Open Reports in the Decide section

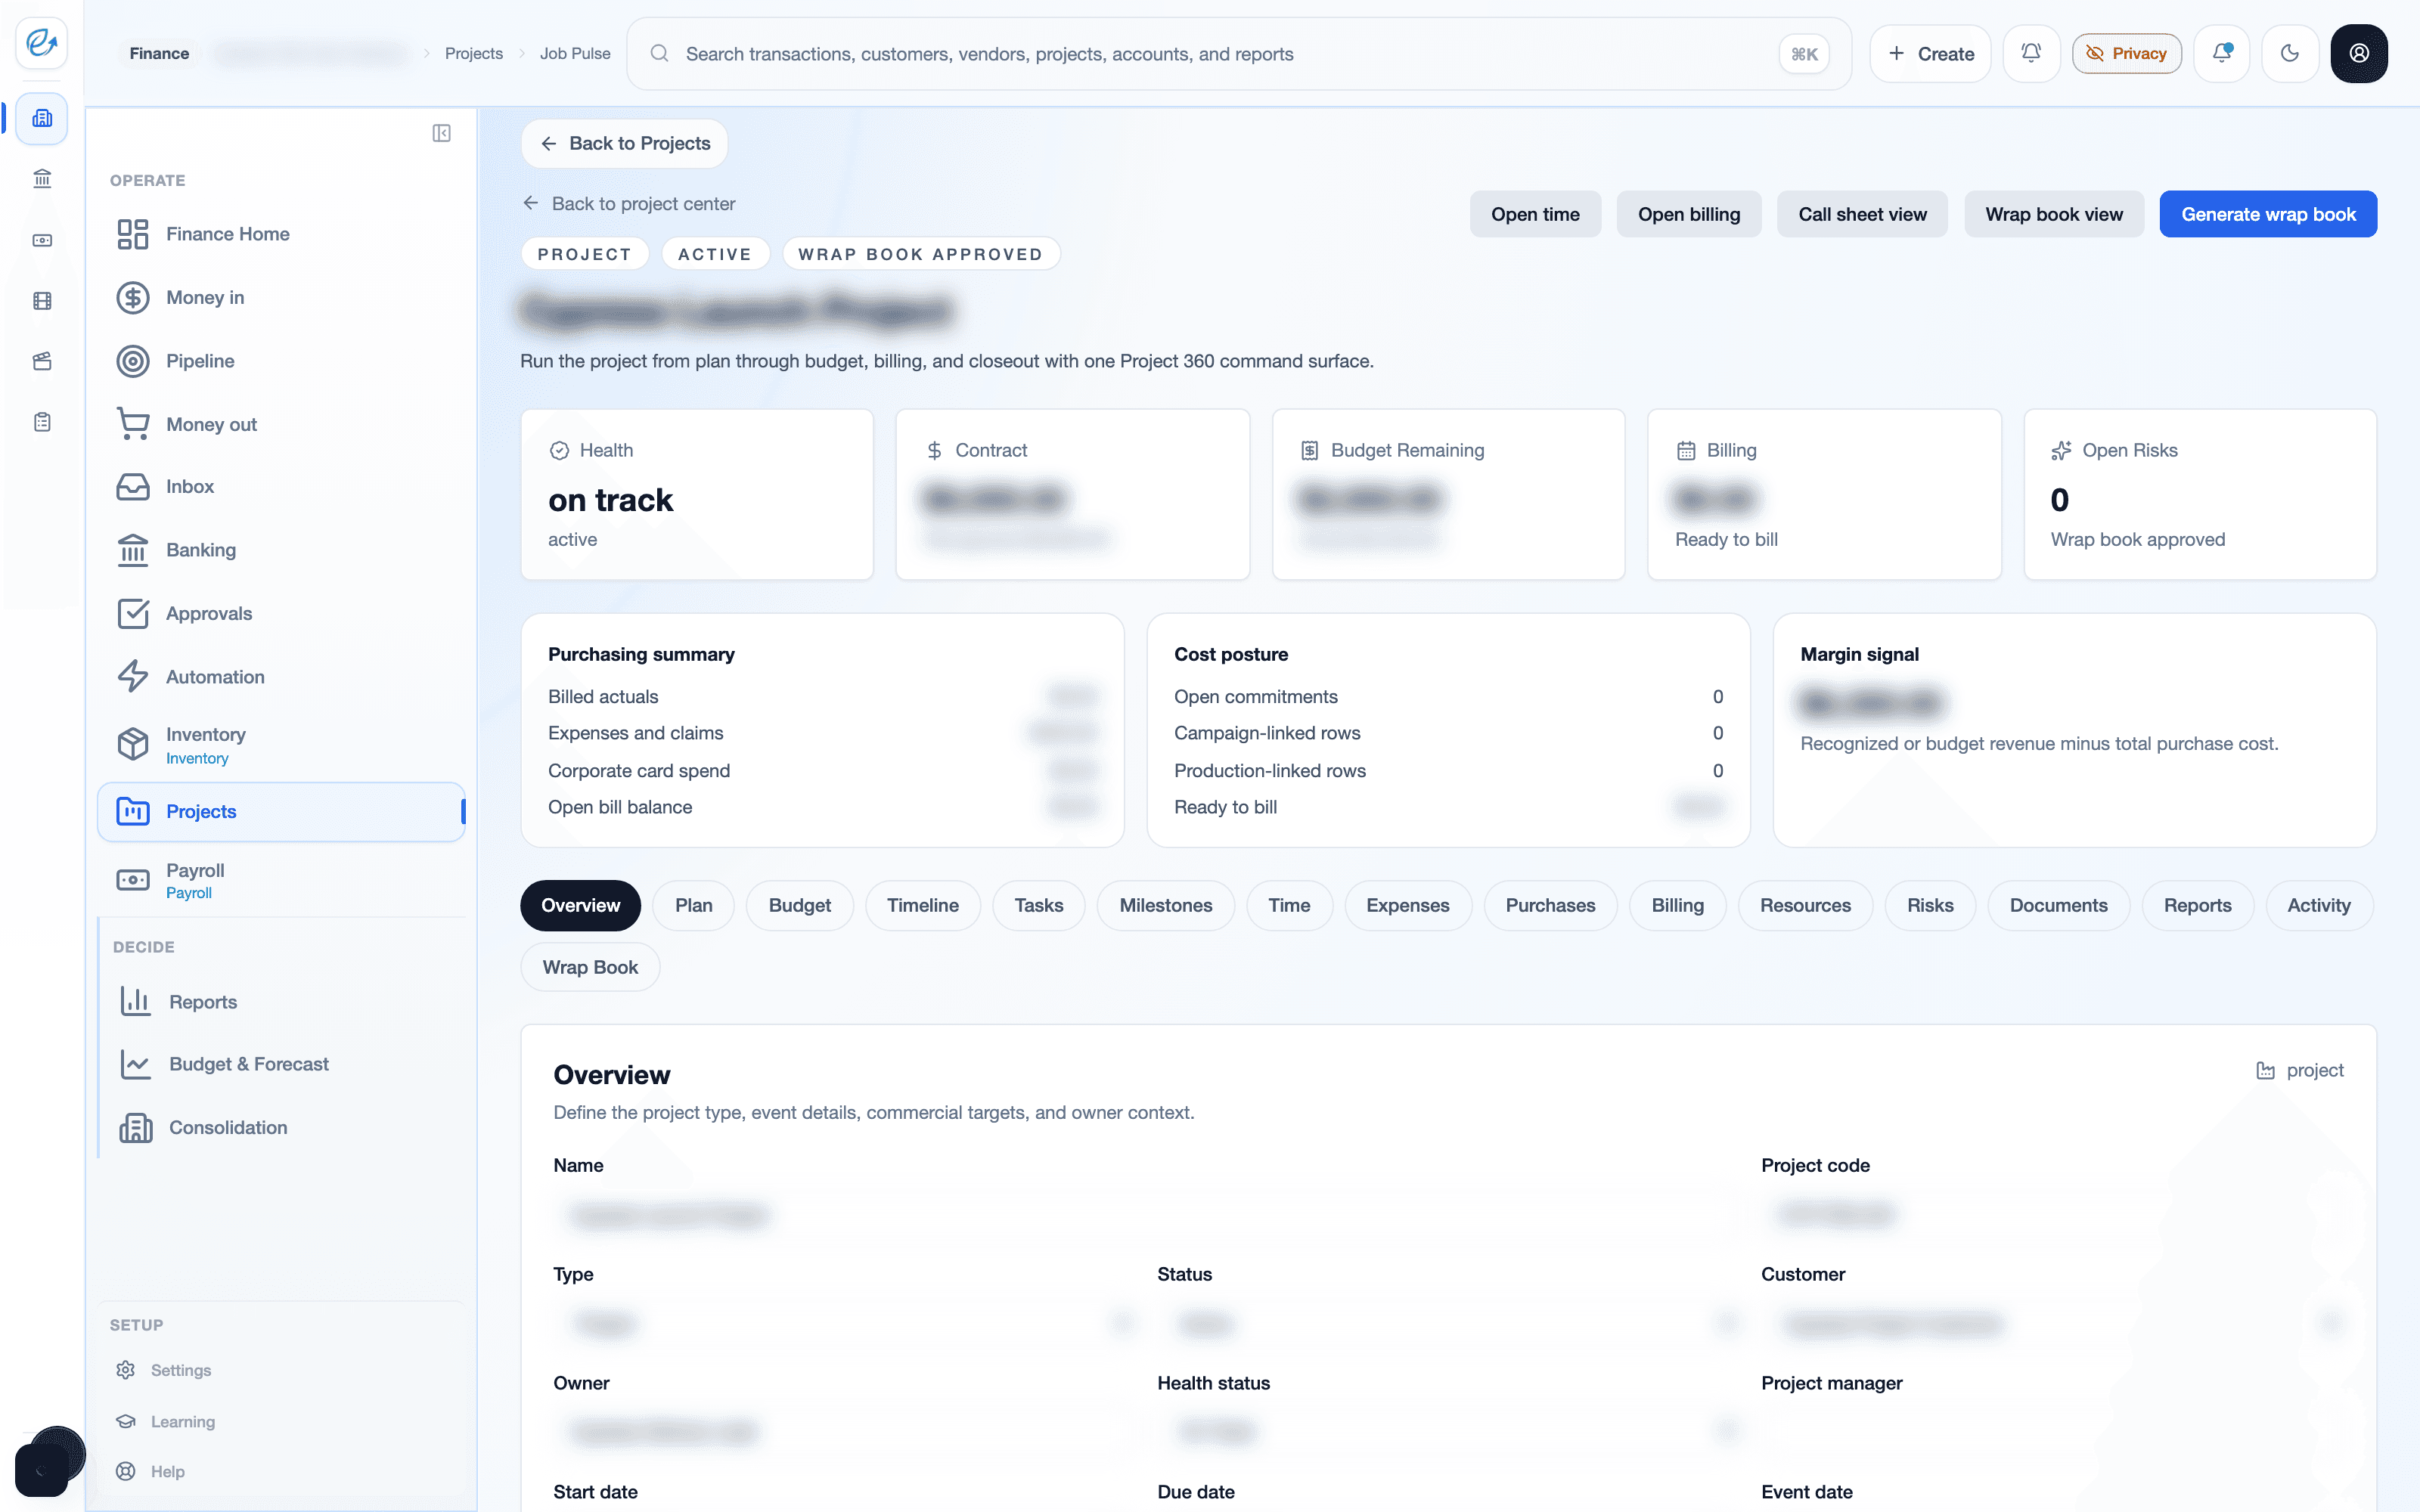(281, 1002)
